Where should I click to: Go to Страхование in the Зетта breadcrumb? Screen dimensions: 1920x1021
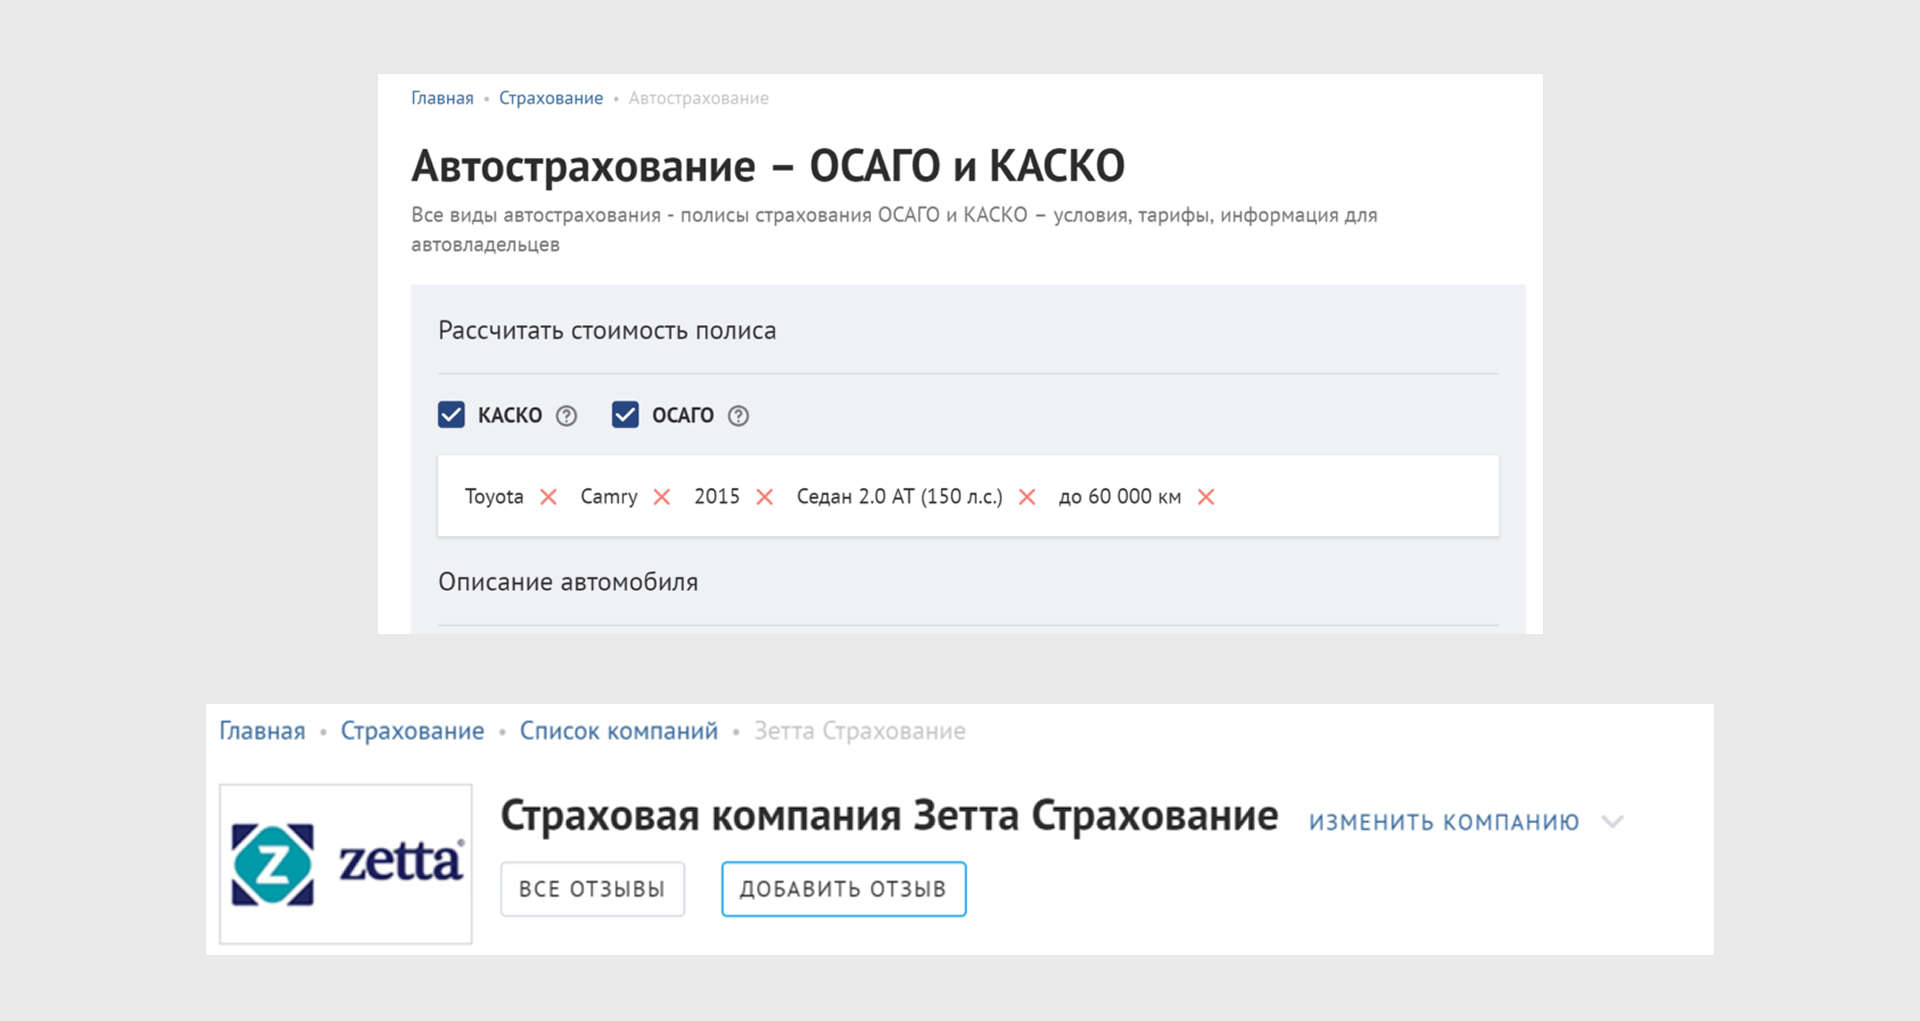pos(412,731)
